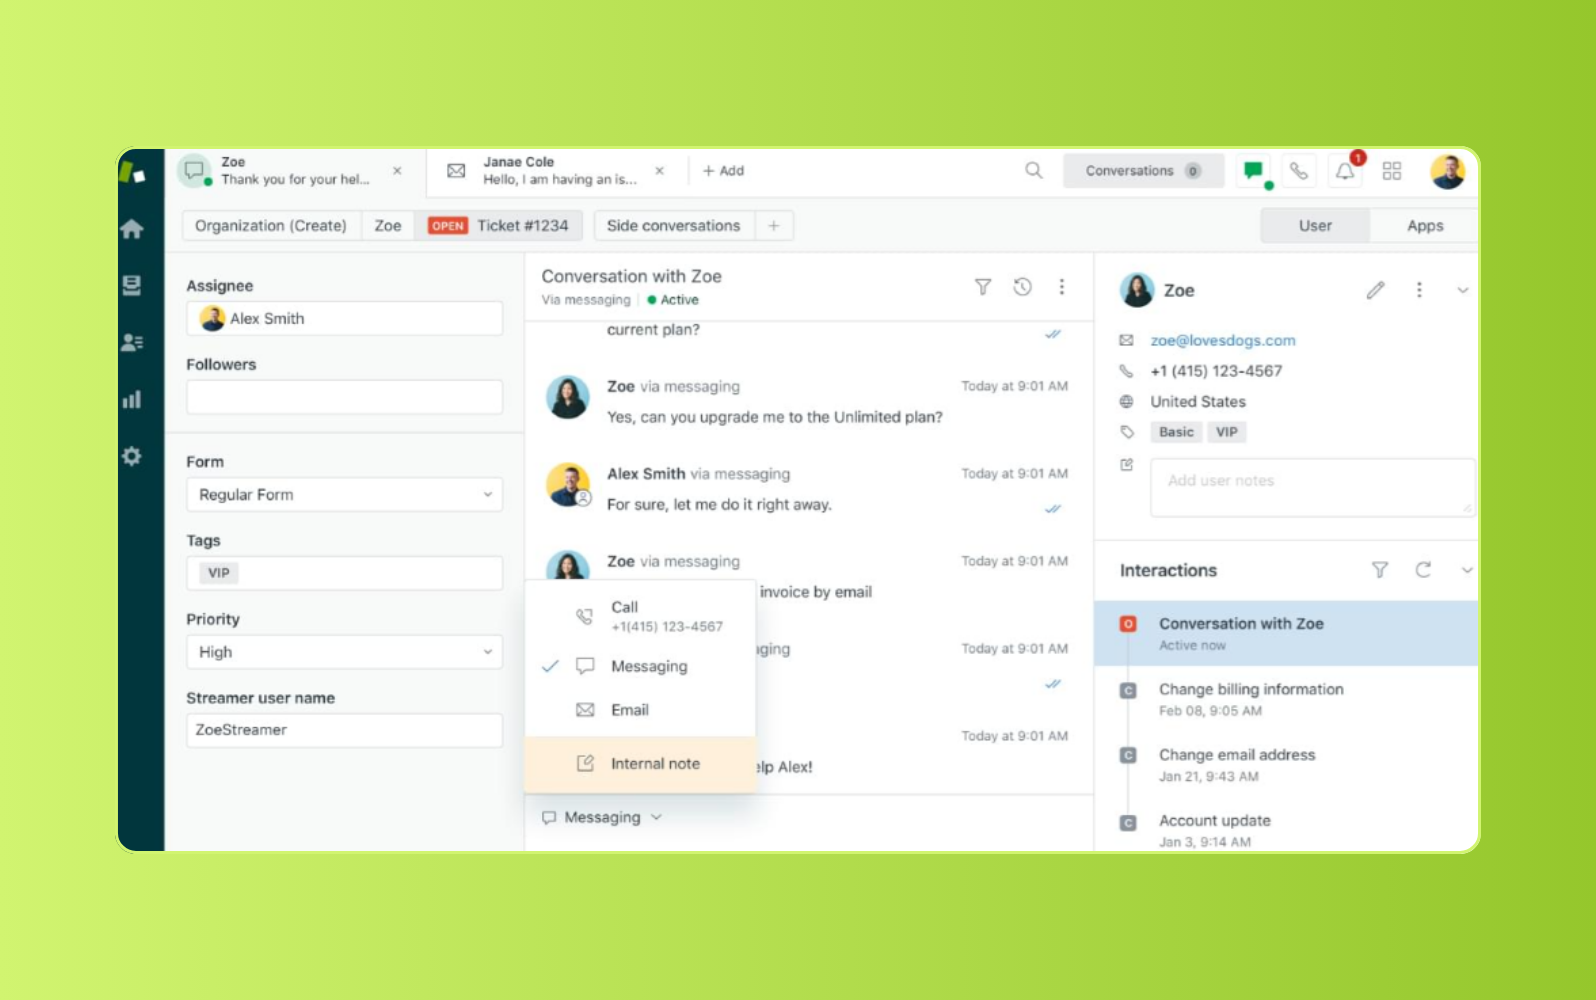Open the Assignee field showing Alex Smith
The image size is (1596, 1000).
pos(344,318)
